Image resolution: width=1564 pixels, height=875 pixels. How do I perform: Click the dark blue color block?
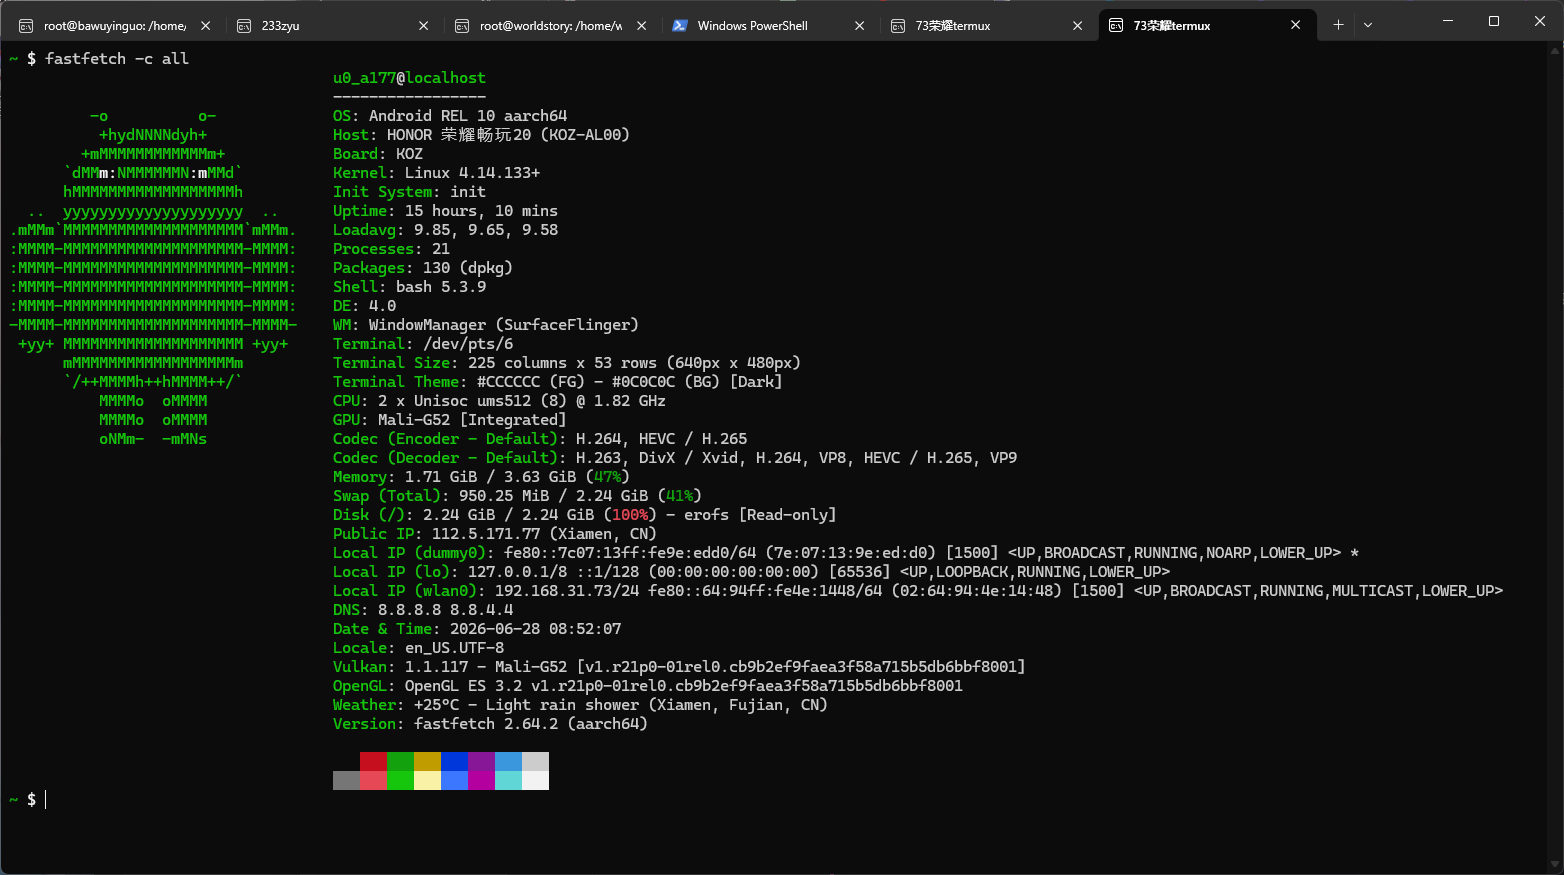pos(454,761)
